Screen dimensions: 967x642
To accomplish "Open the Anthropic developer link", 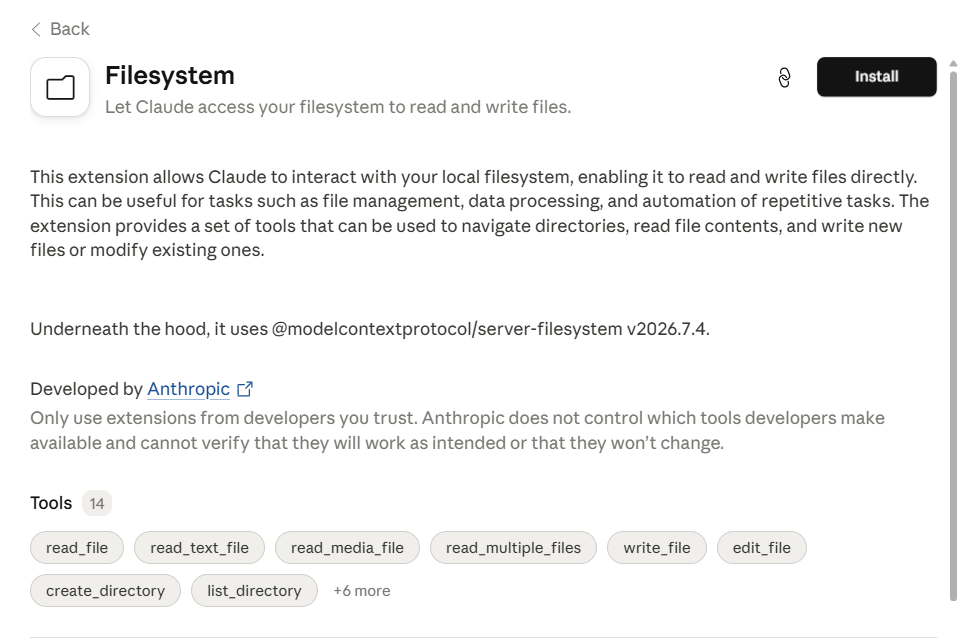I will (188, 389).
